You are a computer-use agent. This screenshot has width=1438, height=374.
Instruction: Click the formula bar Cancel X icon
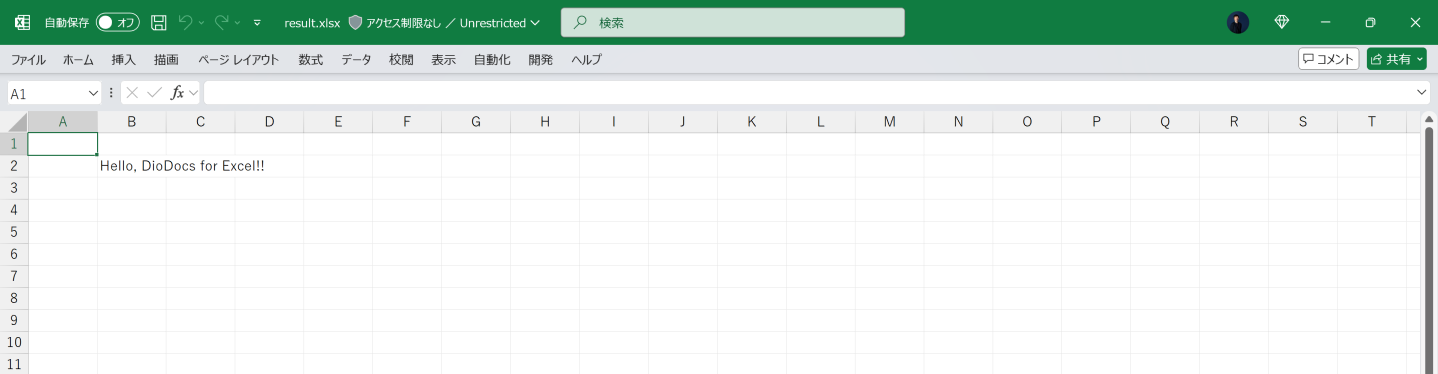coord(132,92)
